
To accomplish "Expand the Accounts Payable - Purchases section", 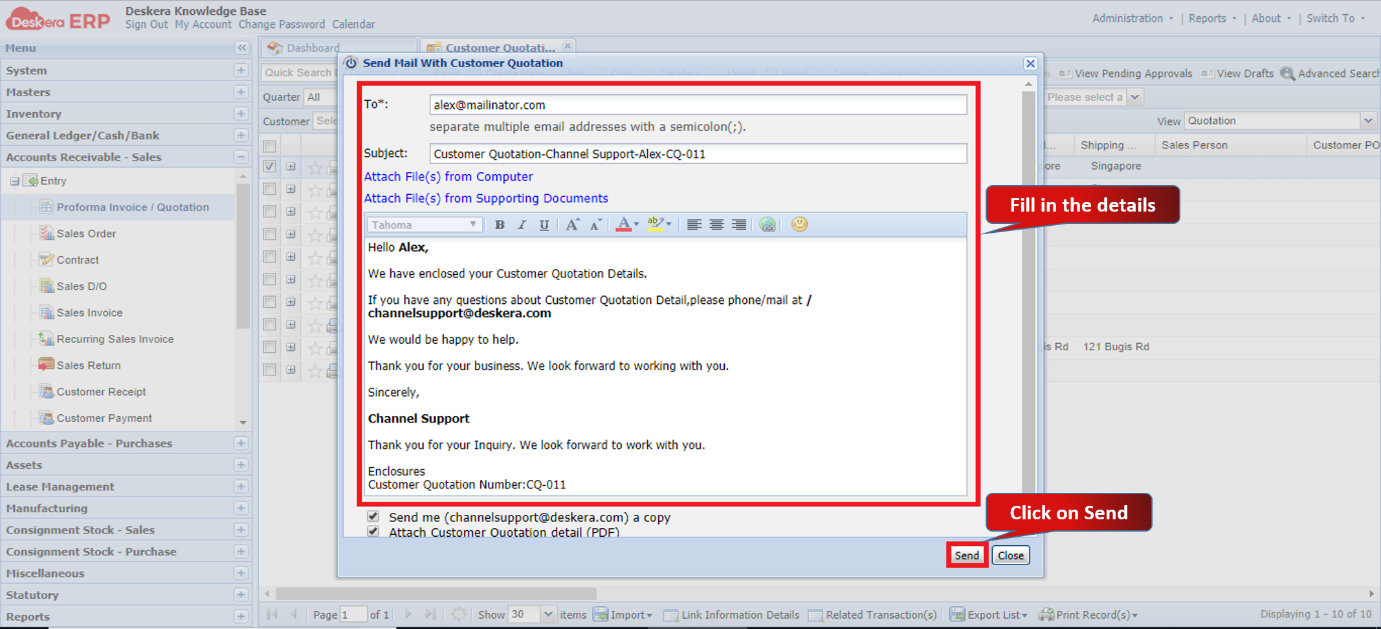I will 241,443.
